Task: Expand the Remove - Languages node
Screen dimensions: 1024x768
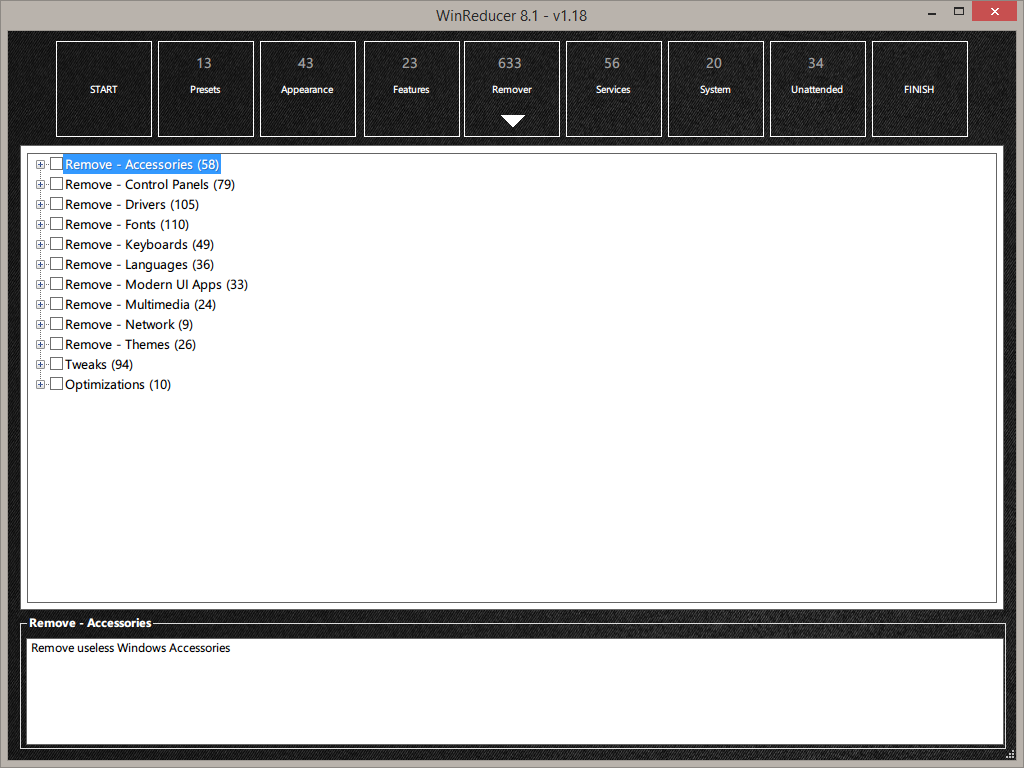Action: click(40, 264)
